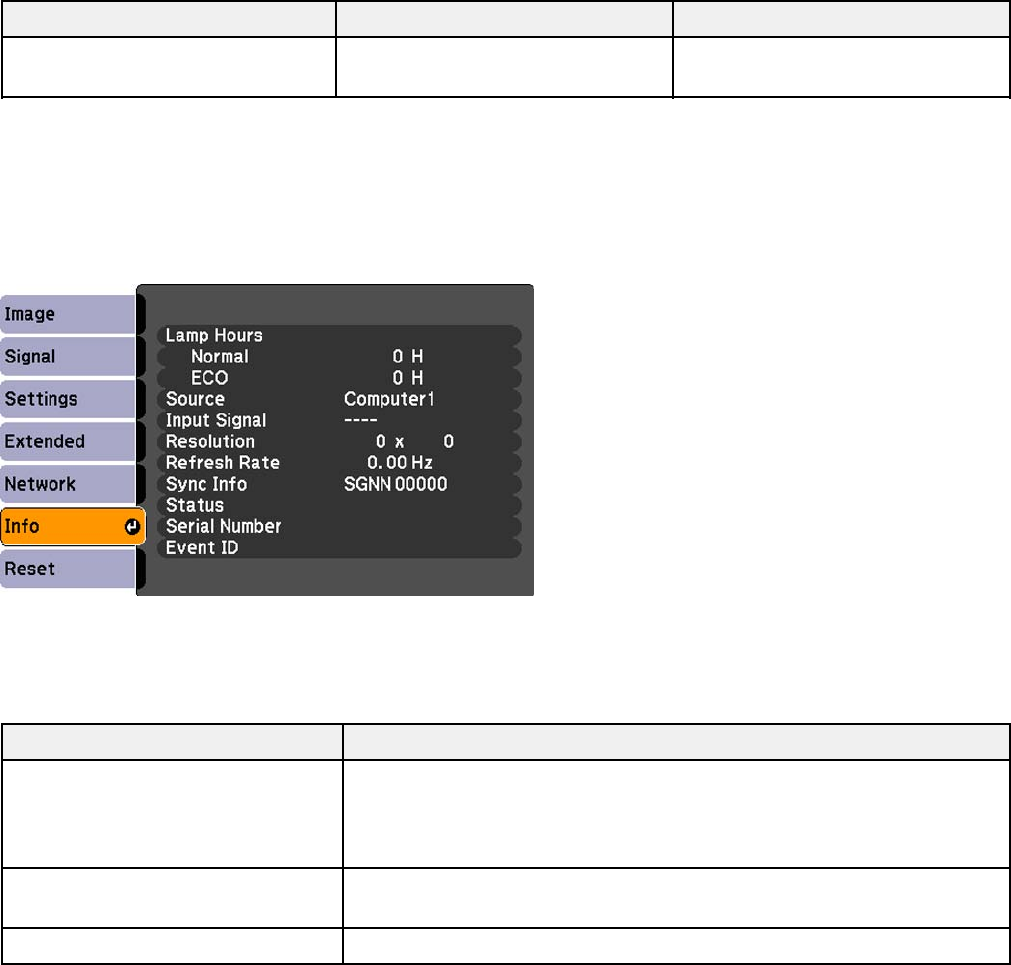1011x965 pixels.
Task: Select the Extended menu tab
Action: point(68,442)
